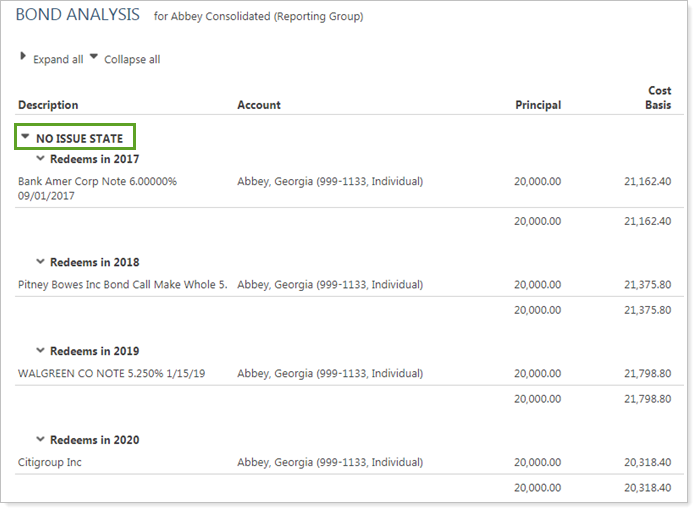
Task: Collapse the Redeems in 2017 section
Action: 41,158
